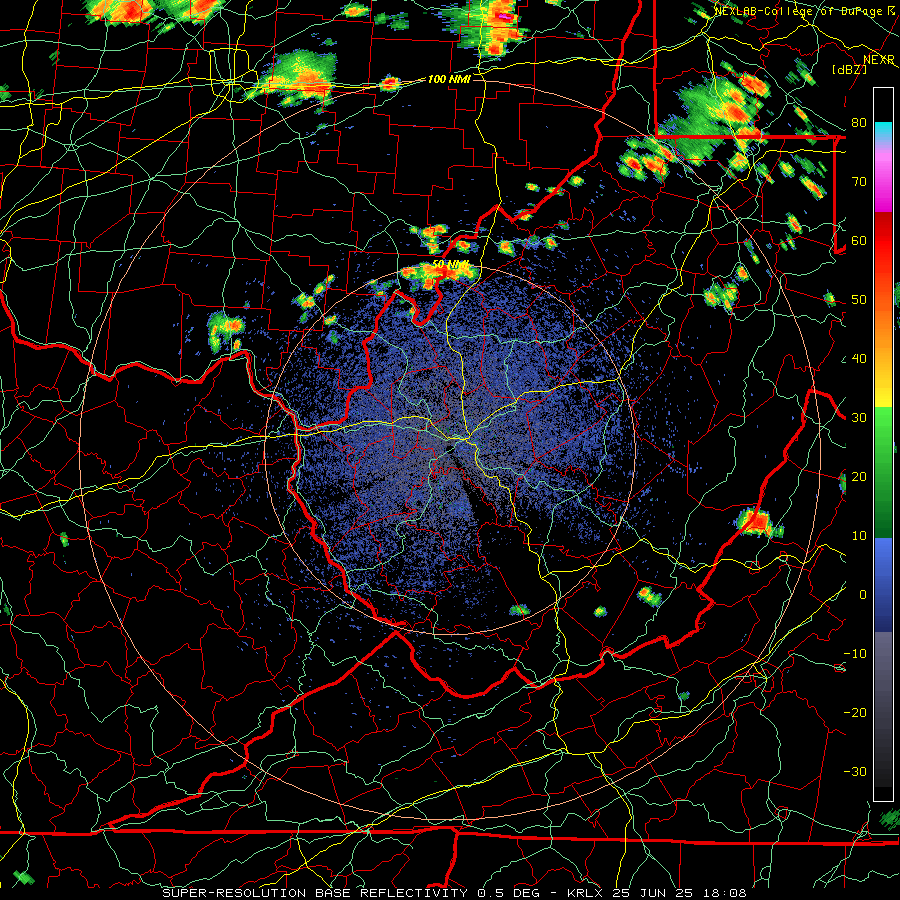Click the 60 value on the dBZ scale
900x900 pixels.
859,240
